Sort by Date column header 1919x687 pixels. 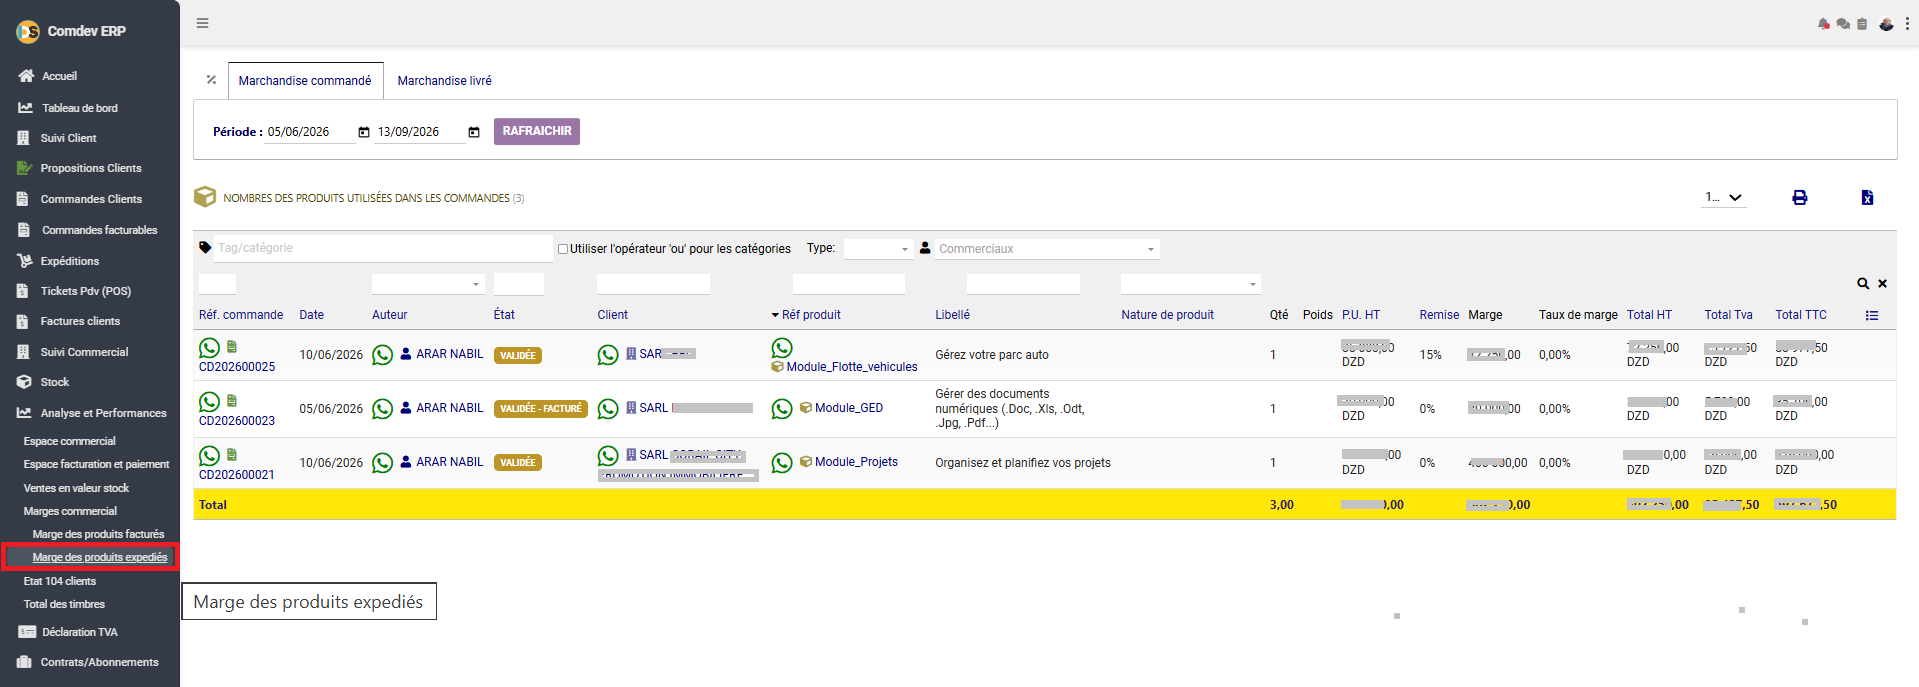point(312,315)
